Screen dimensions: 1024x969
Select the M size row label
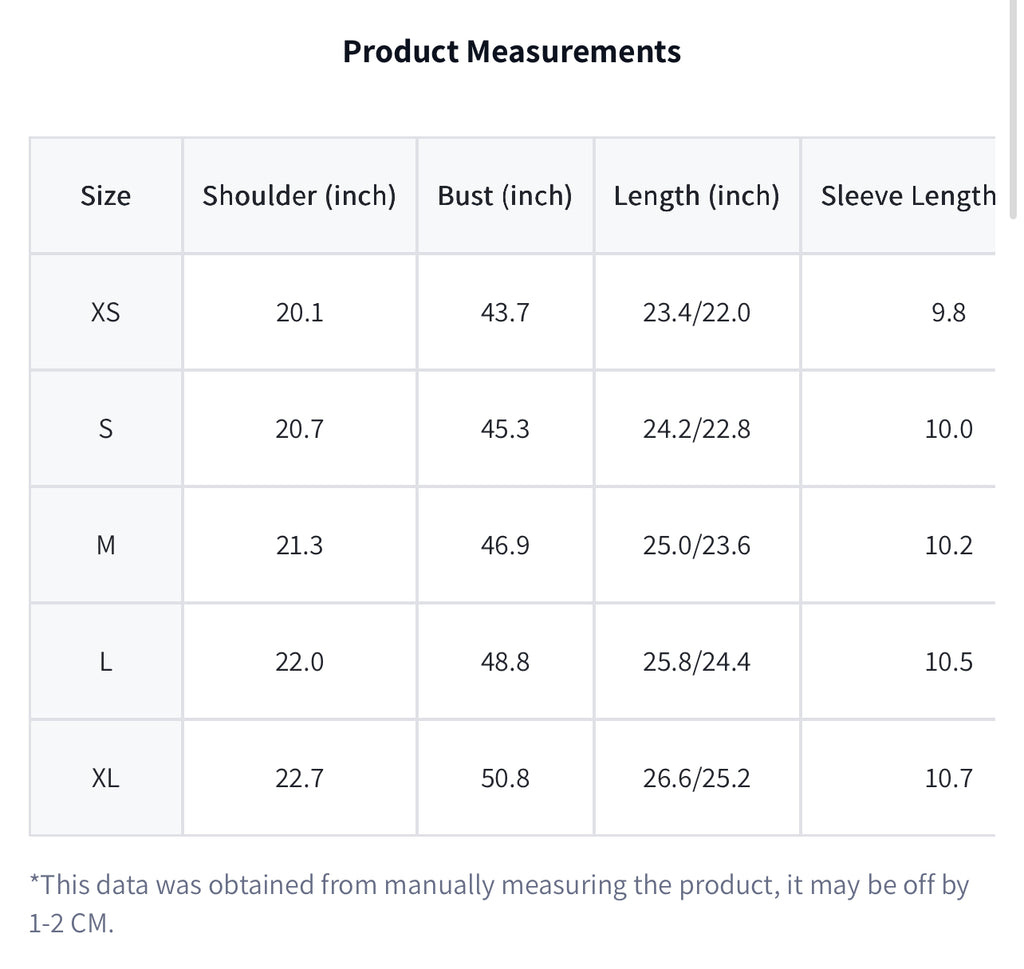coord(105,545)
